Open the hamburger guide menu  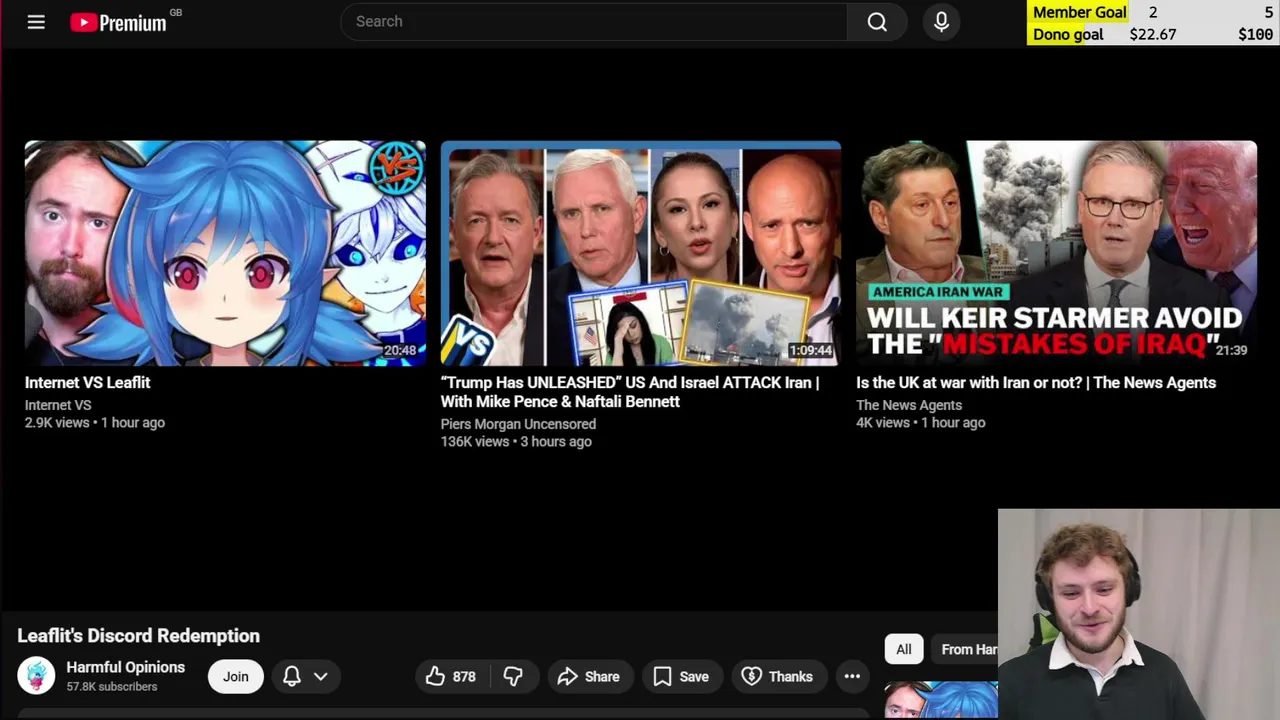(36, 22)
